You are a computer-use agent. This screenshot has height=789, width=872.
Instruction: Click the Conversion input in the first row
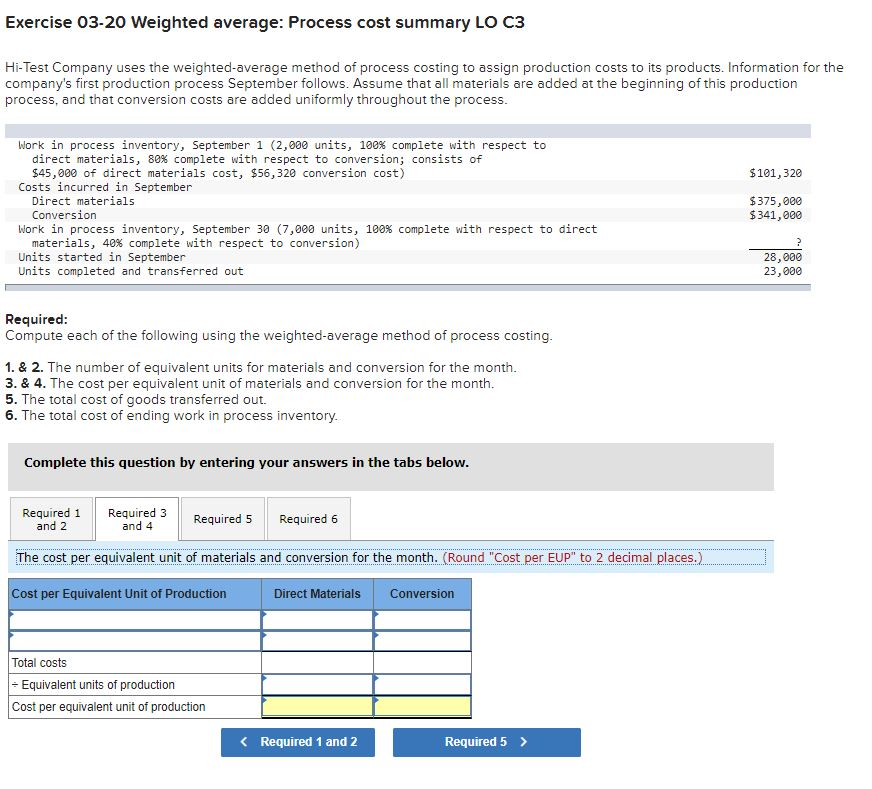[x=421, y=619]
